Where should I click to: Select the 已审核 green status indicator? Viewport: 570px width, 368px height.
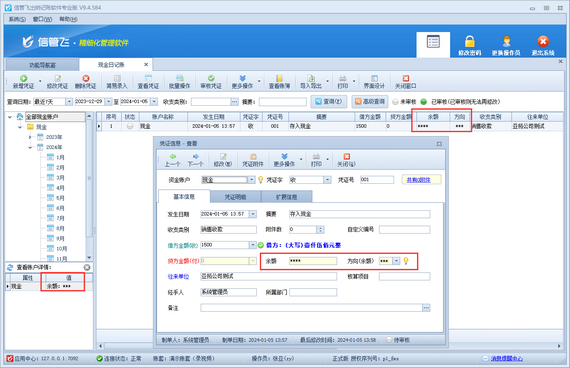pos(424,102)
